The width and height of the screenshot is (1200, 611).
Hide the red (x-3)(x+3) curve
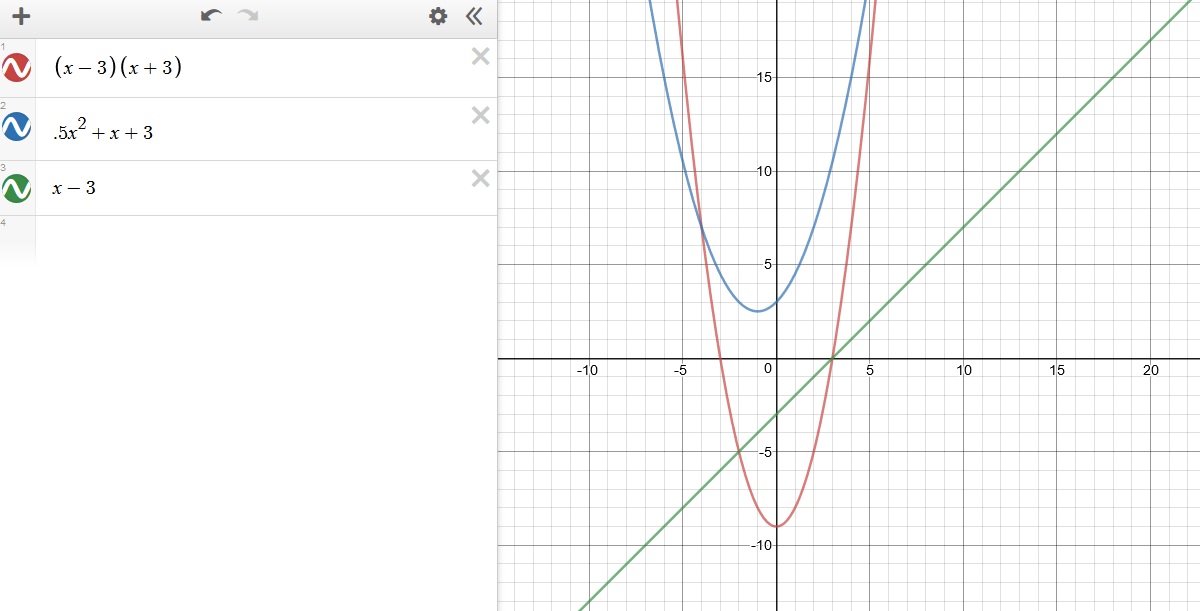point(17,68)
